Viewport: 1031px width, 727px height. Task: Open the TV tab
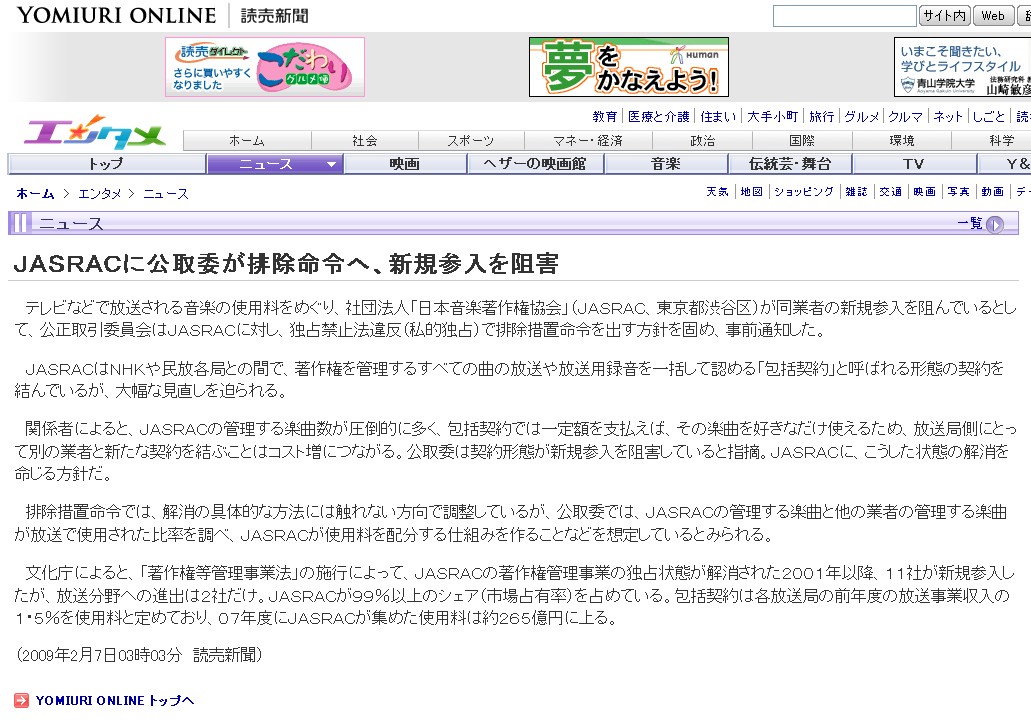(913, 164)
